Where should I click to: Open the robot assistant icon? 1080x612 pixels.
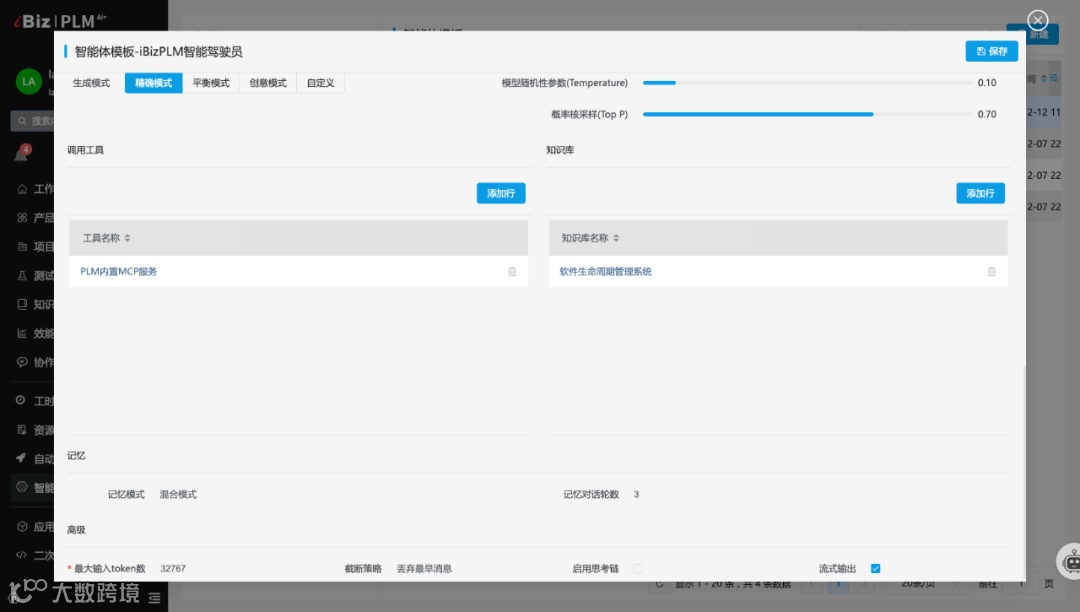(1071, 562)
